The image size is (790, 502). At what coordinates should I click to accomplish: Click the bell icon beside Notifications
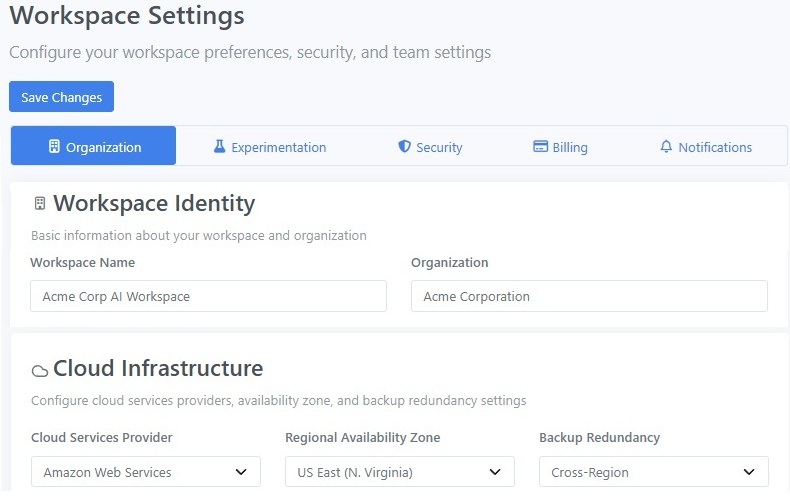click(x=666, y=147)
